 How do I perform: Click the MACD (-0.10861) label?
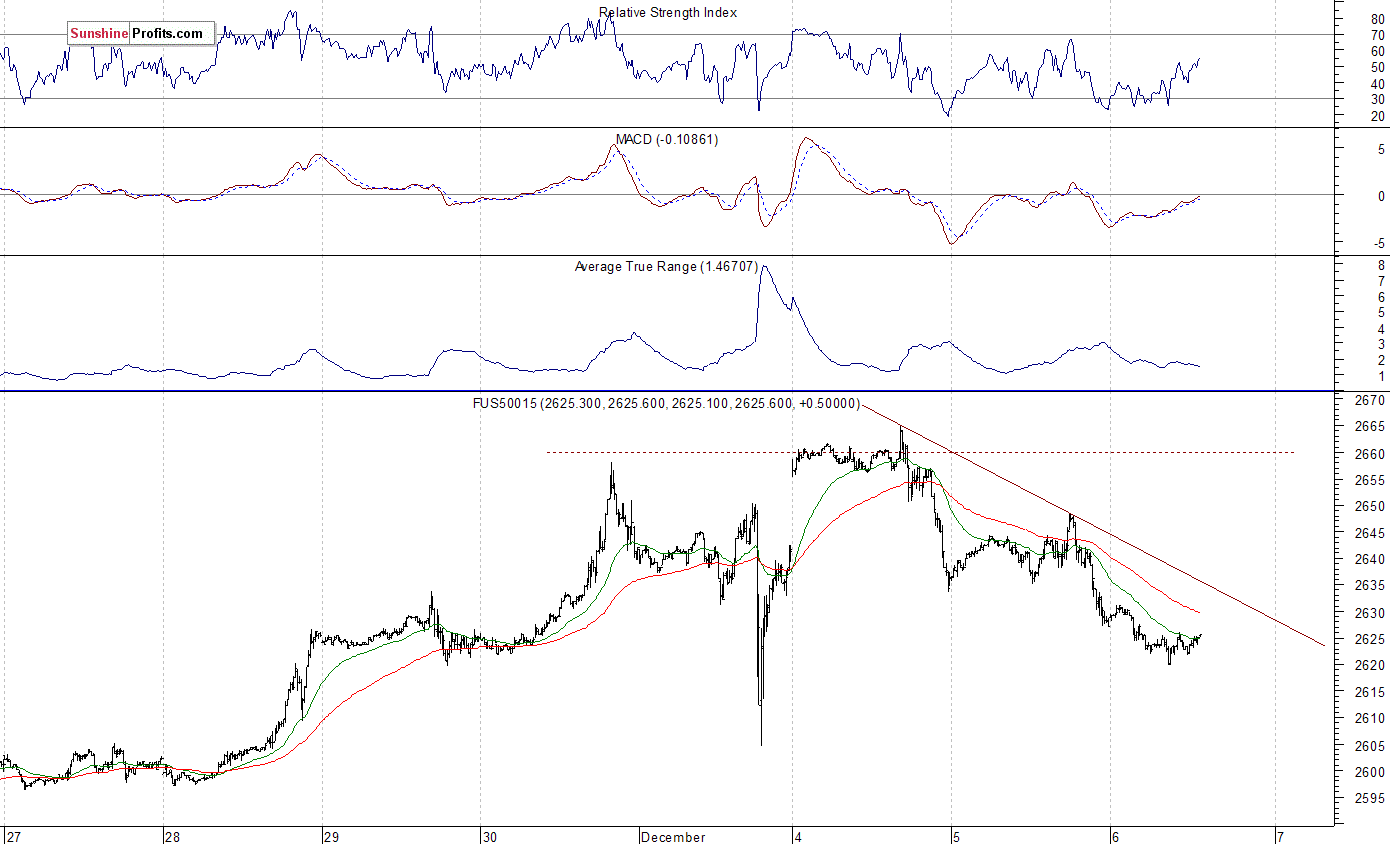click(x=668, y=140)
